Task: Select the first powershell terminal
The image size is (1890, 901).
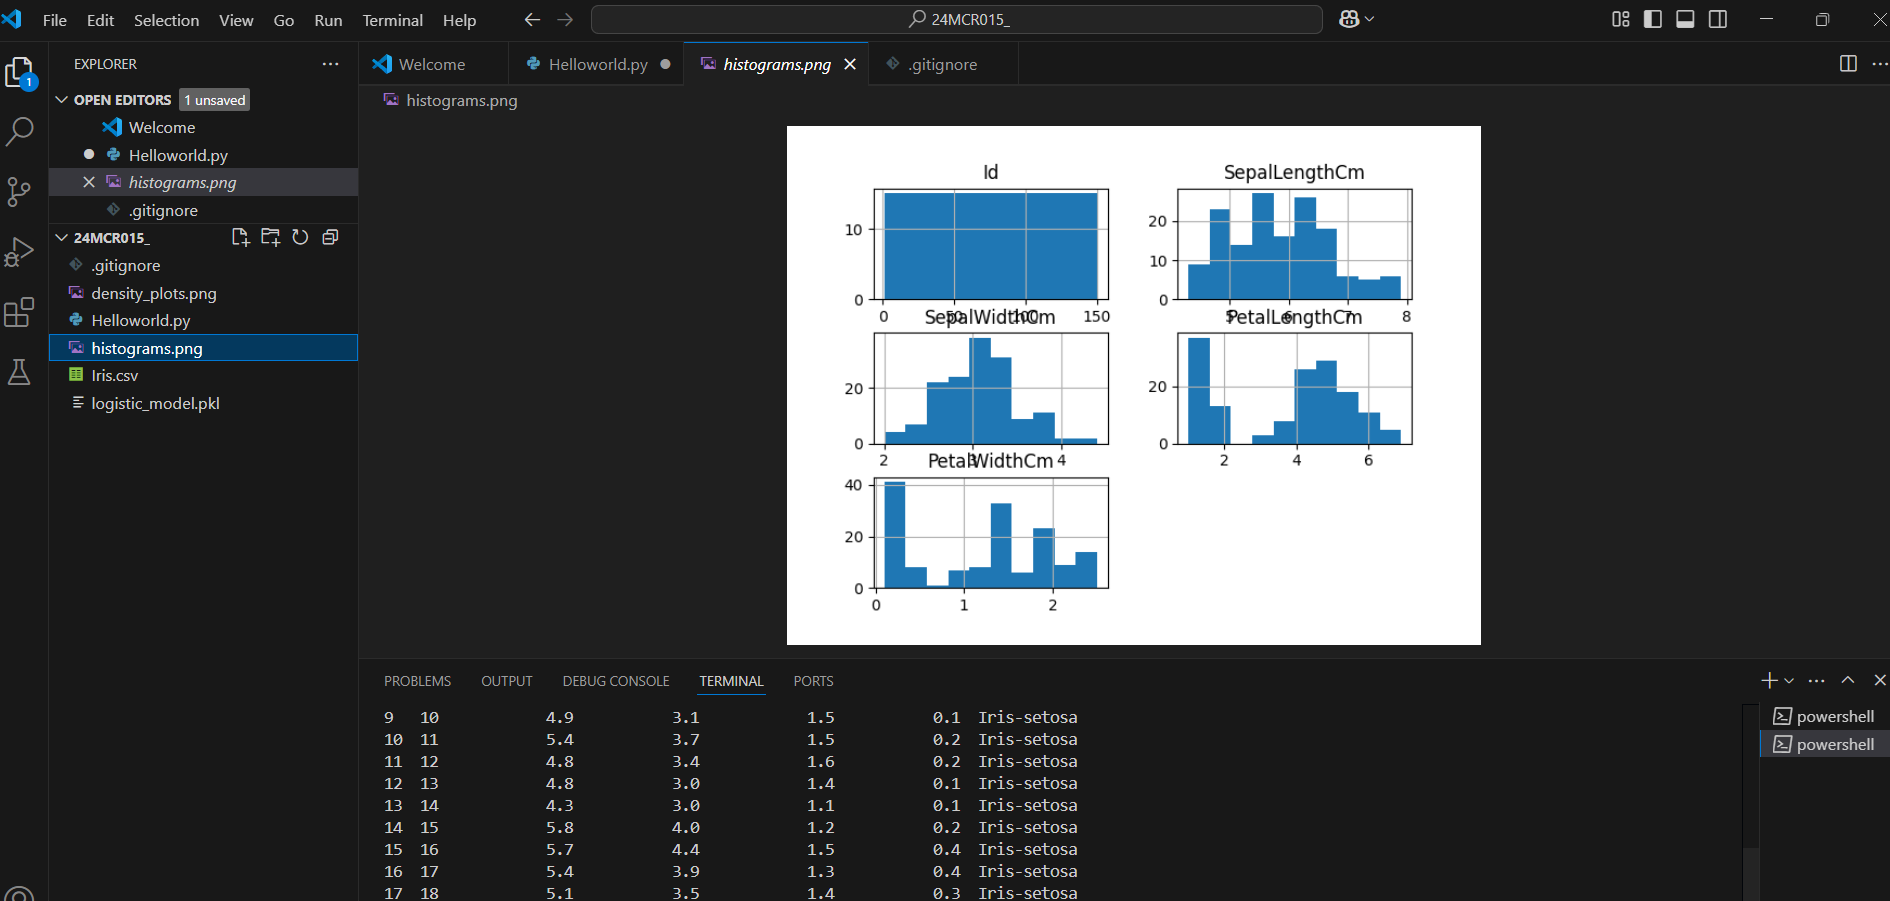Action: click(1824, 716)
